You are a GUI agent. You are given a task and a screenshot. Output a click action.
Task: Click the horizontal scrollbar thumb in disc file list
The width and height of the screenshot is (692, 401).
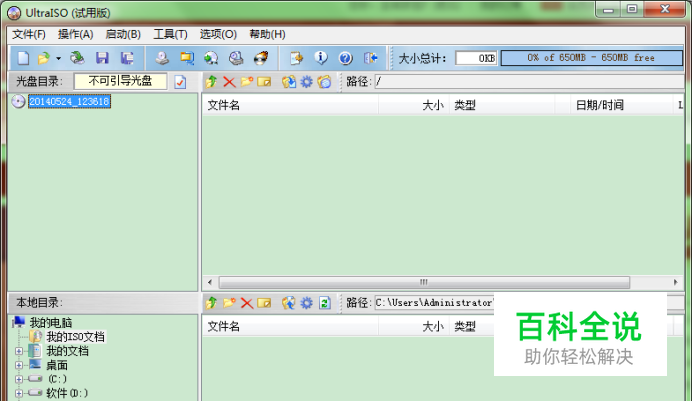424,282
